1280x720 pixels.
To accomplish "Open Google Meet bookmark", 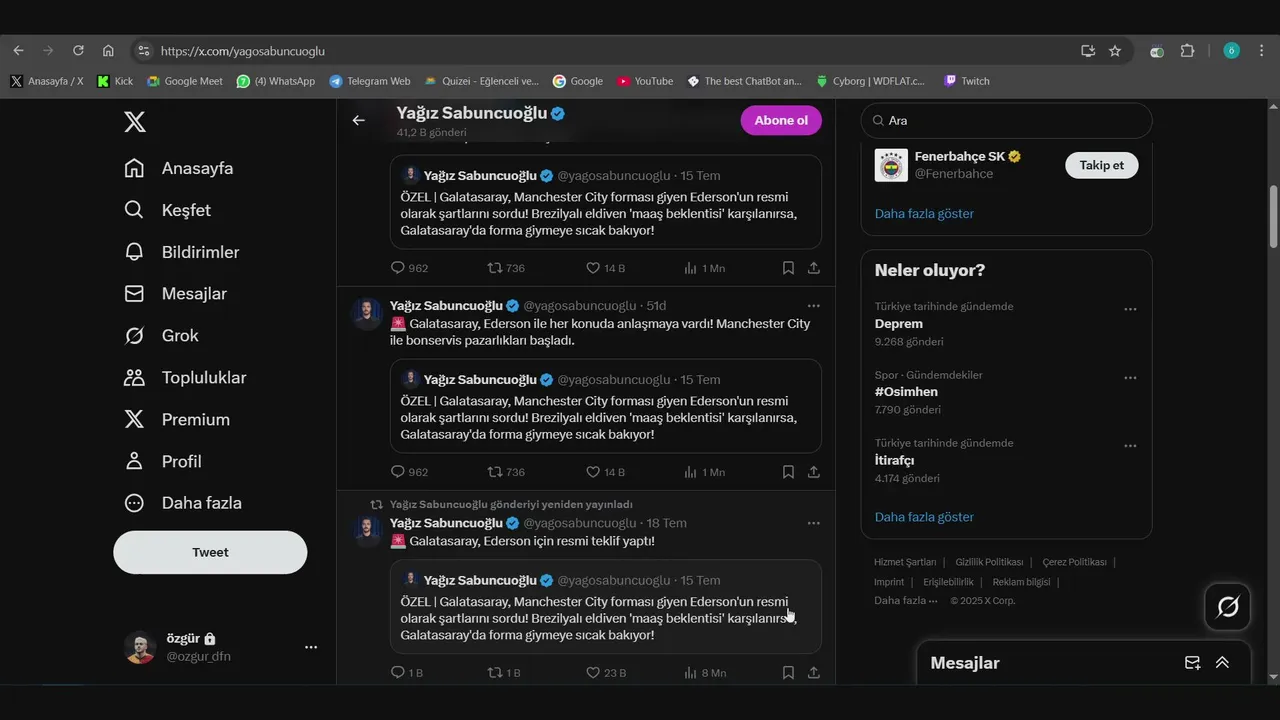I will pos(185,81).
